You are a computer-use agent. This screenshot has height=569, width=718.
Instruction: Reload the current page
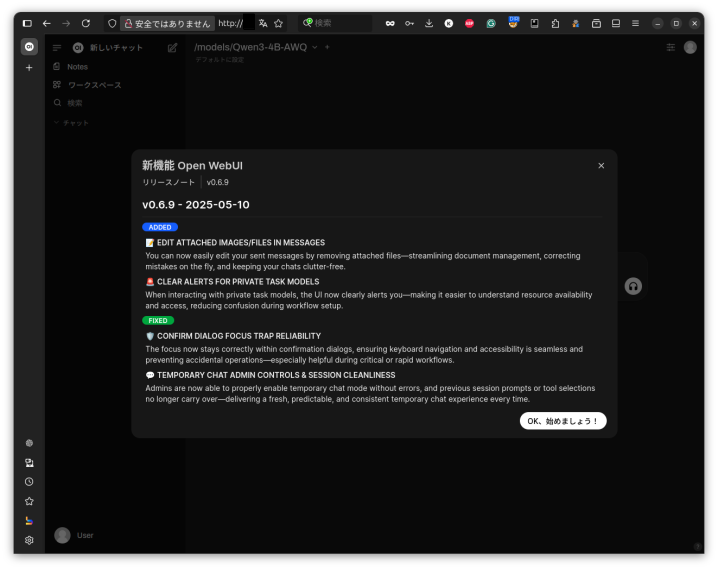pyautogui.click(x=86, y=23)
